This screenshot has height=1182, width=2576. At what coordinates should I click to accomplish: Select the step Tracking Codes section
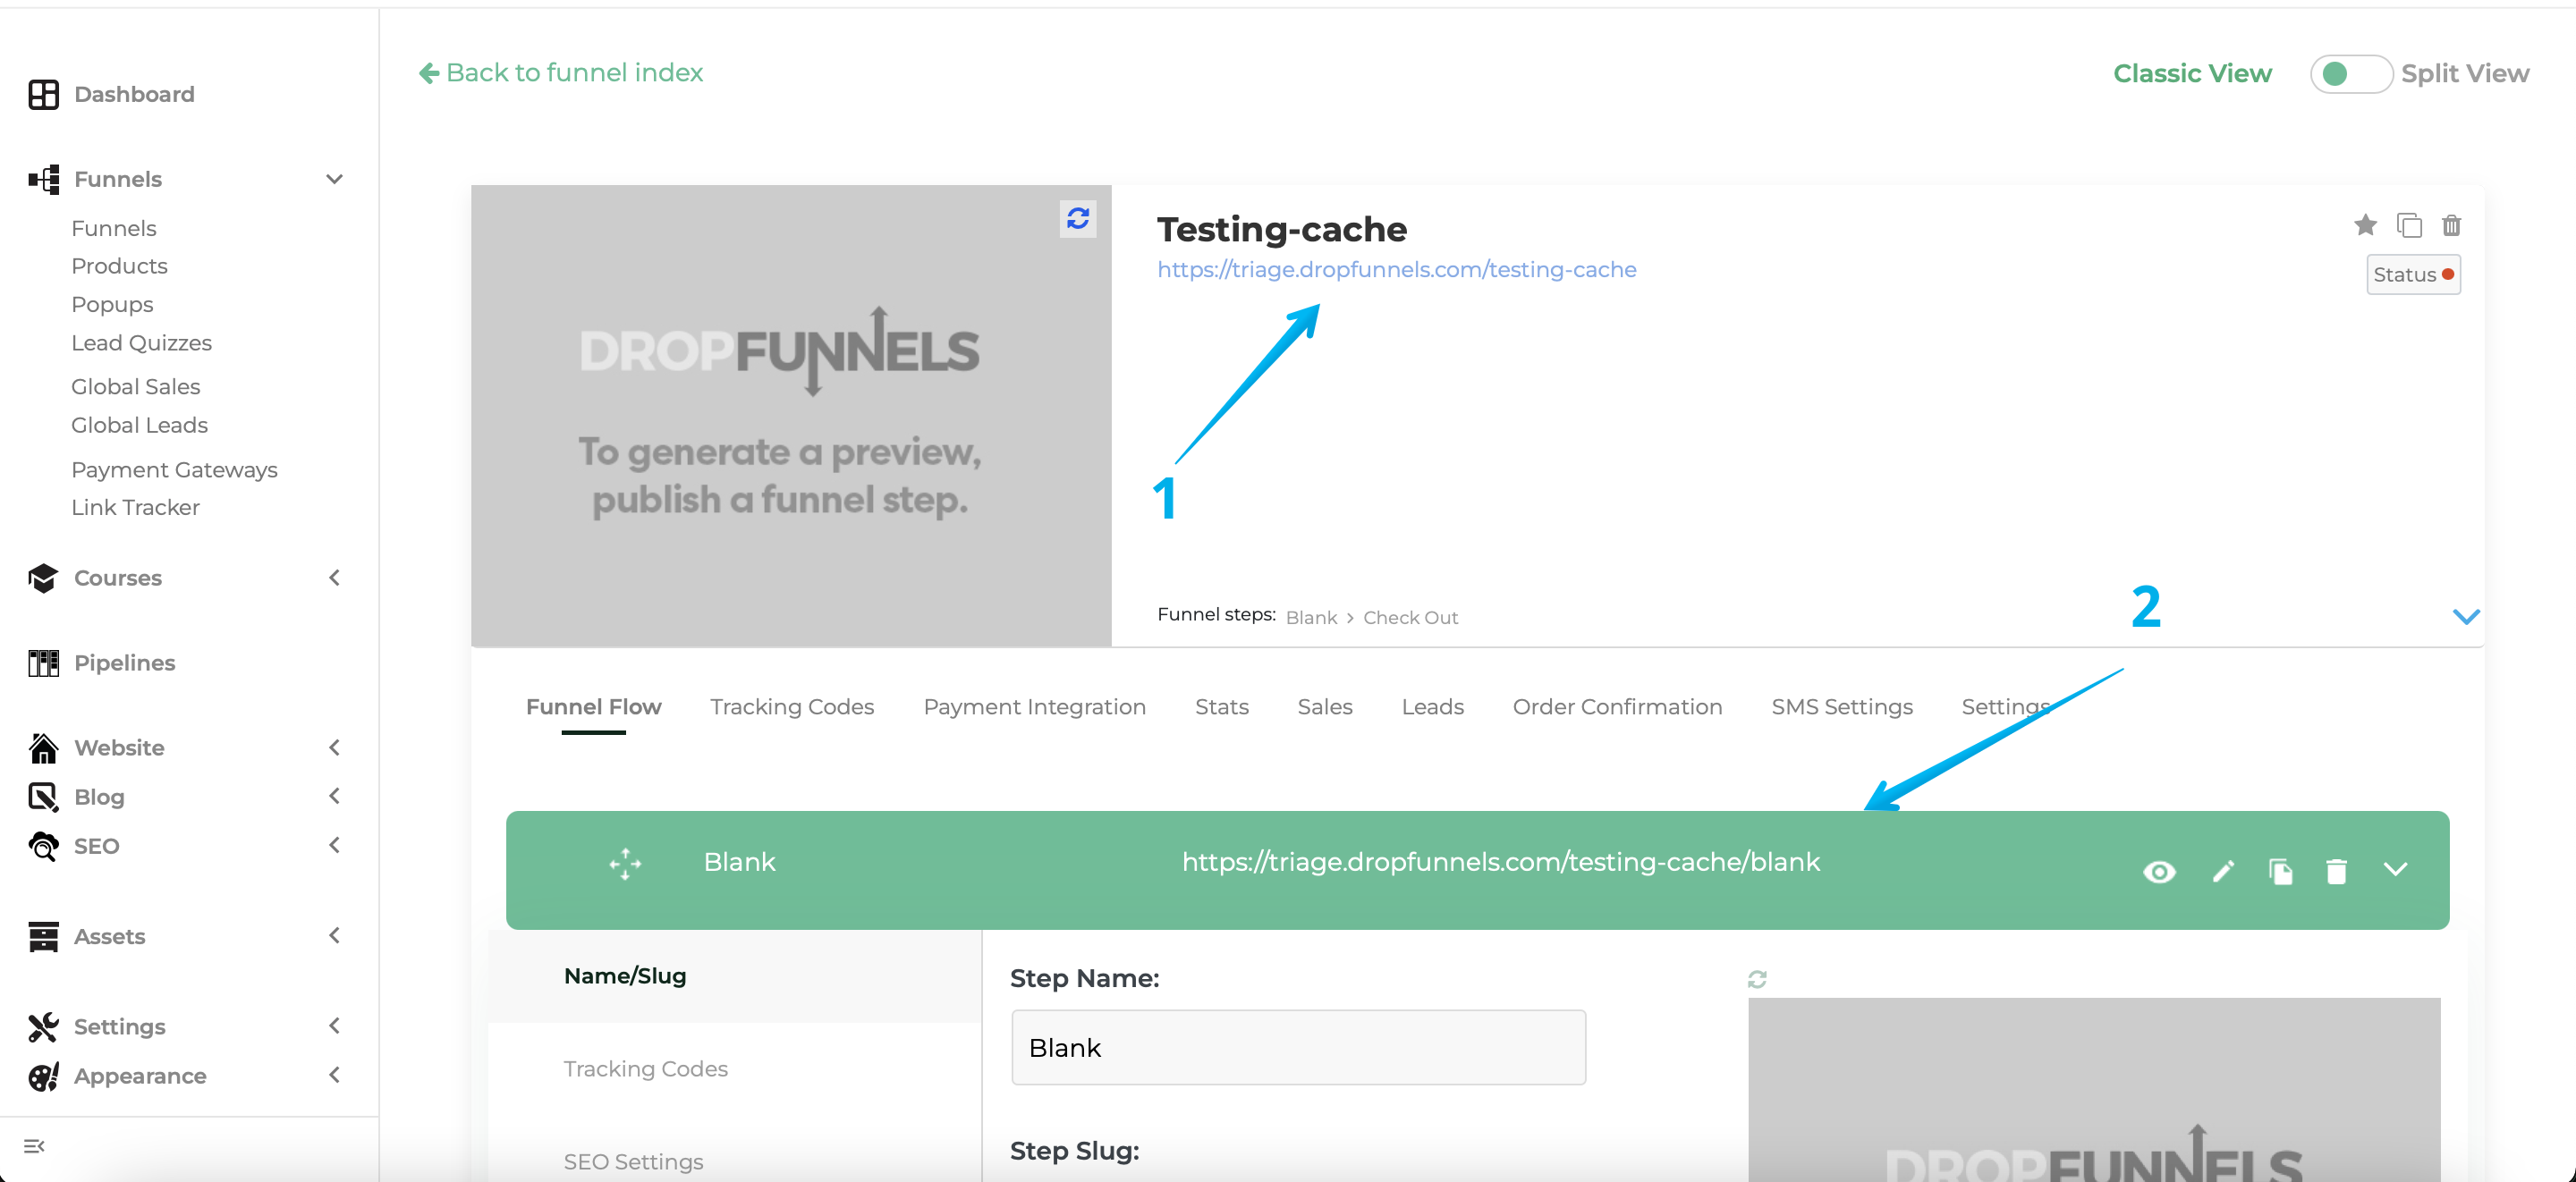pos(735,1069)
